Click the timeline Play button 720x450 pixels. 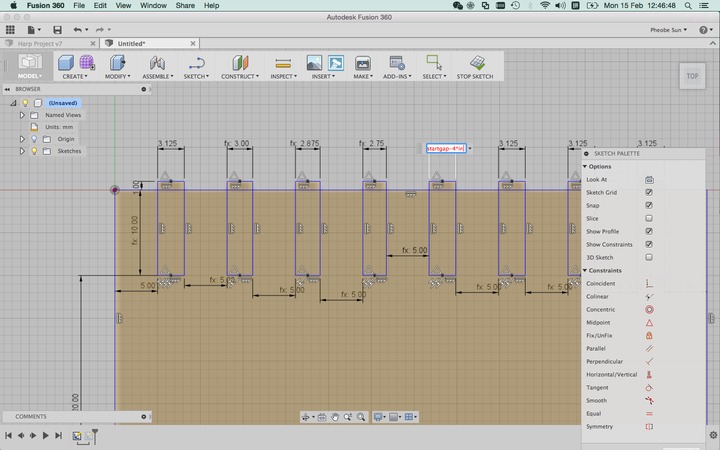coord(45,435)
